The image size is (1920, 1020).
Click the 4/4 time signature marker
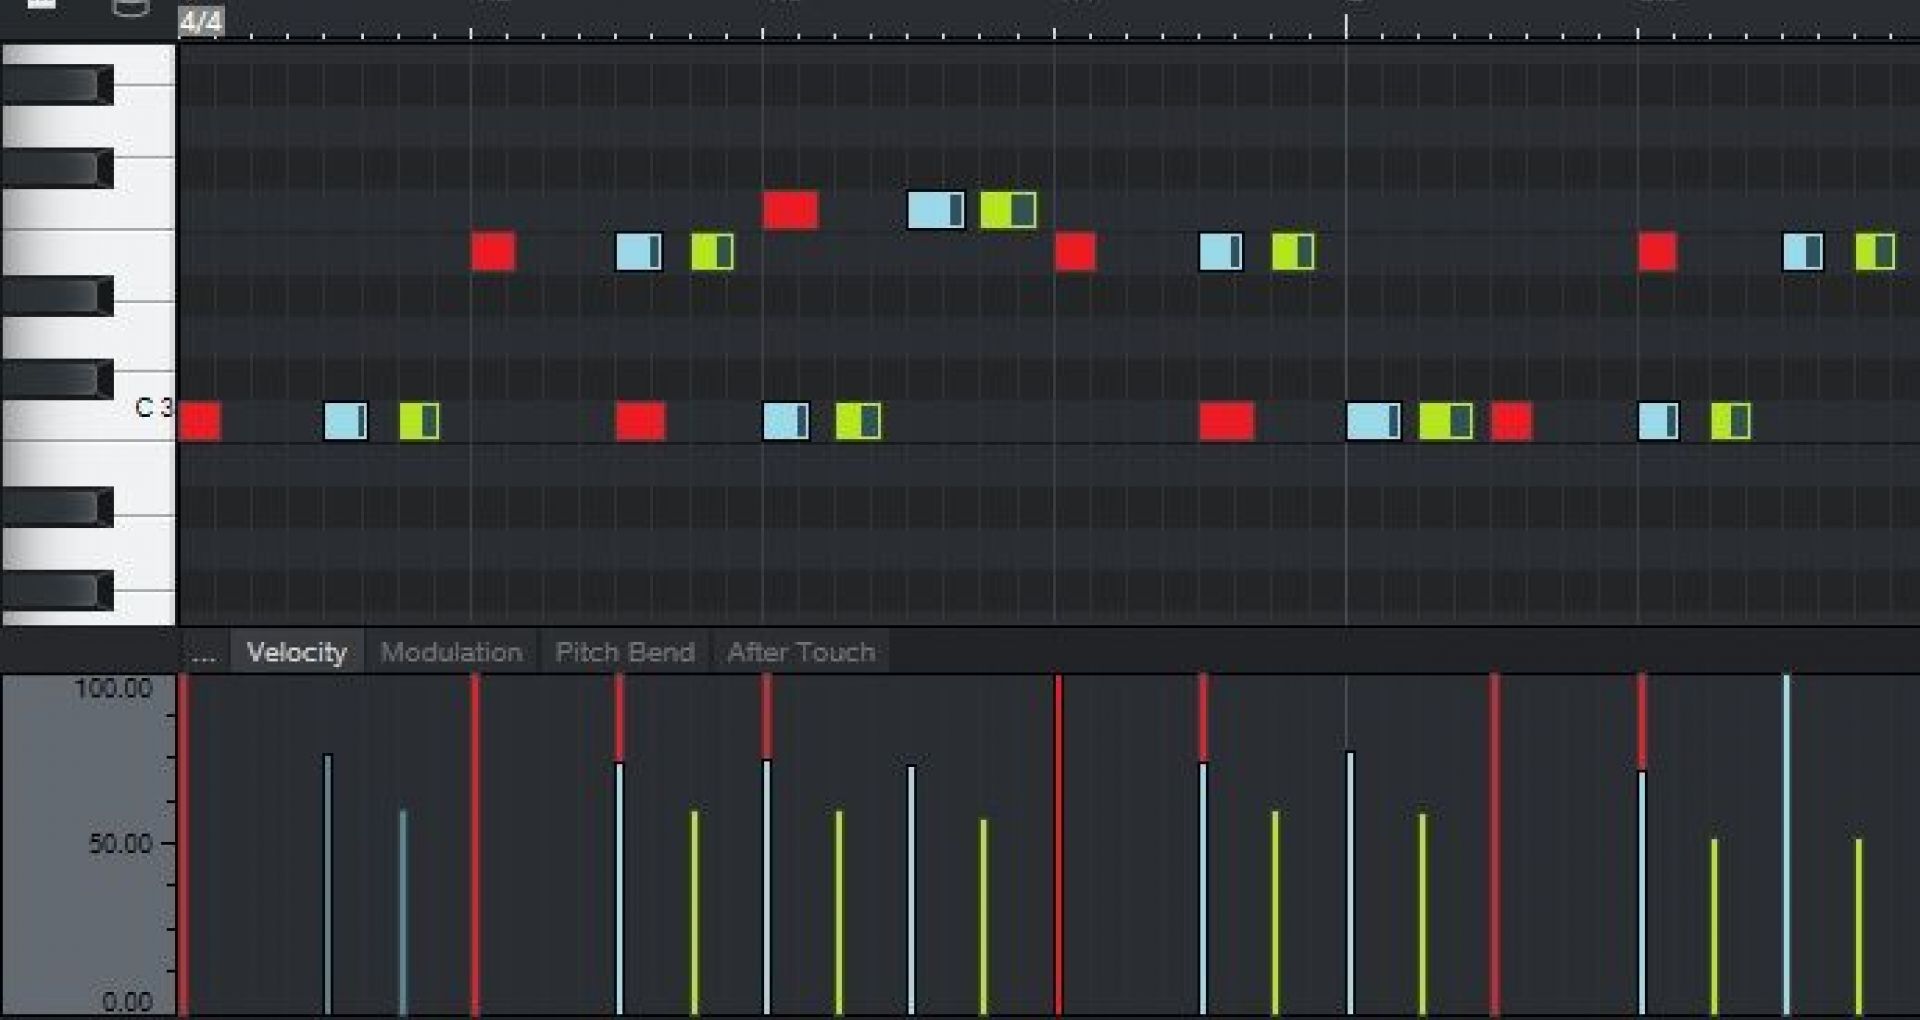tap(201, 21)
